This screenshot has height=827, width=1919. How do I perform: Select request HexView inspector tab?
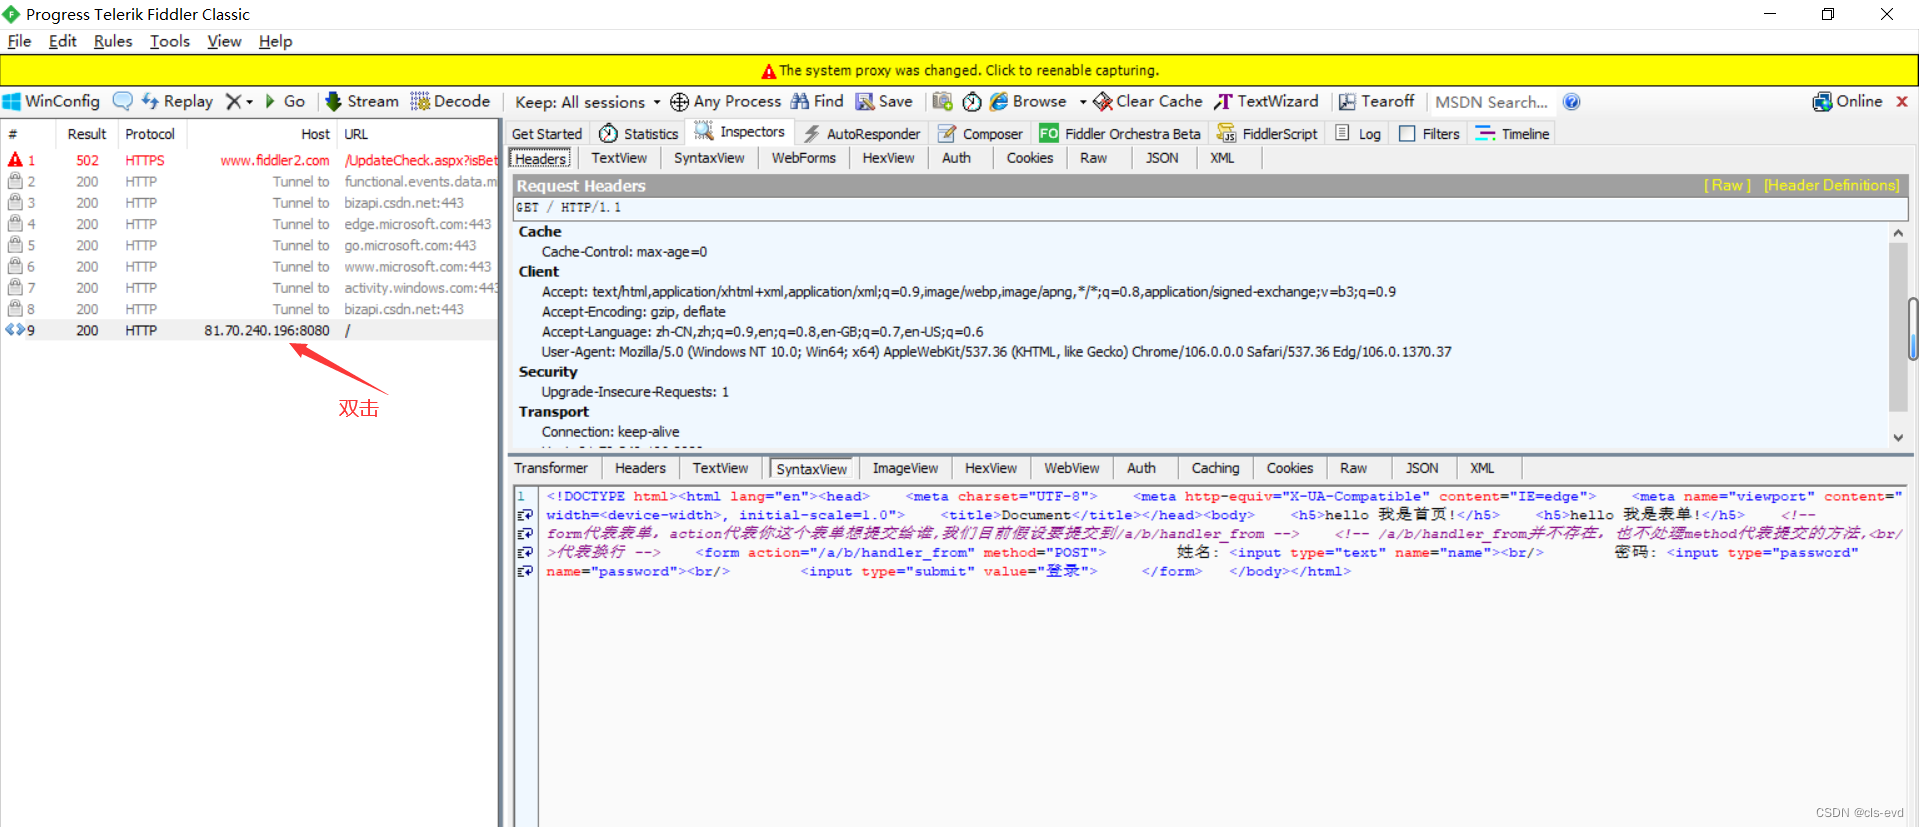click(888, 158)
